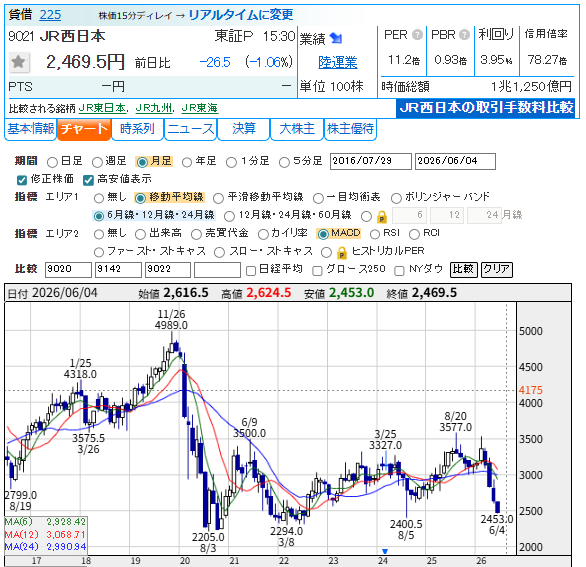The image size is (586, 567).
Task: Select 移動平均線 indicator
Action: click(140, 198)
